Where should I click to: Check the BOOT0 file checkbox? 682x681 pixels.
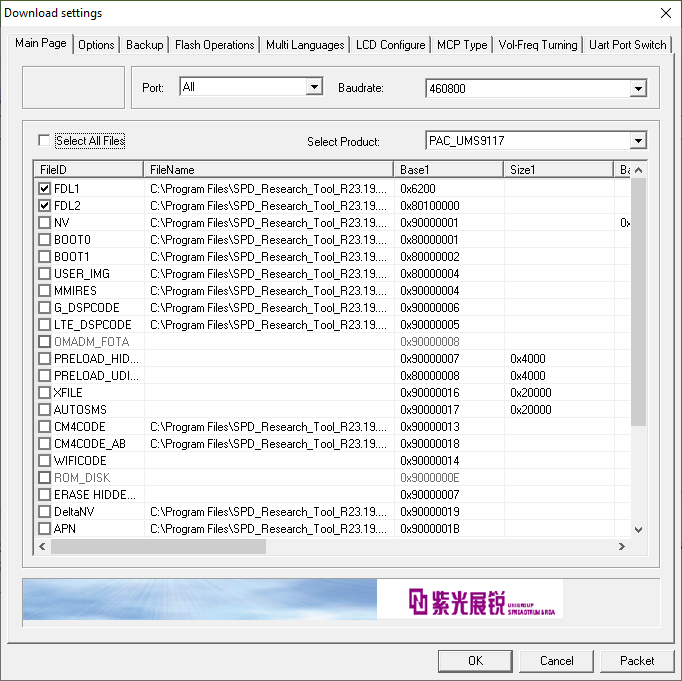44,239
